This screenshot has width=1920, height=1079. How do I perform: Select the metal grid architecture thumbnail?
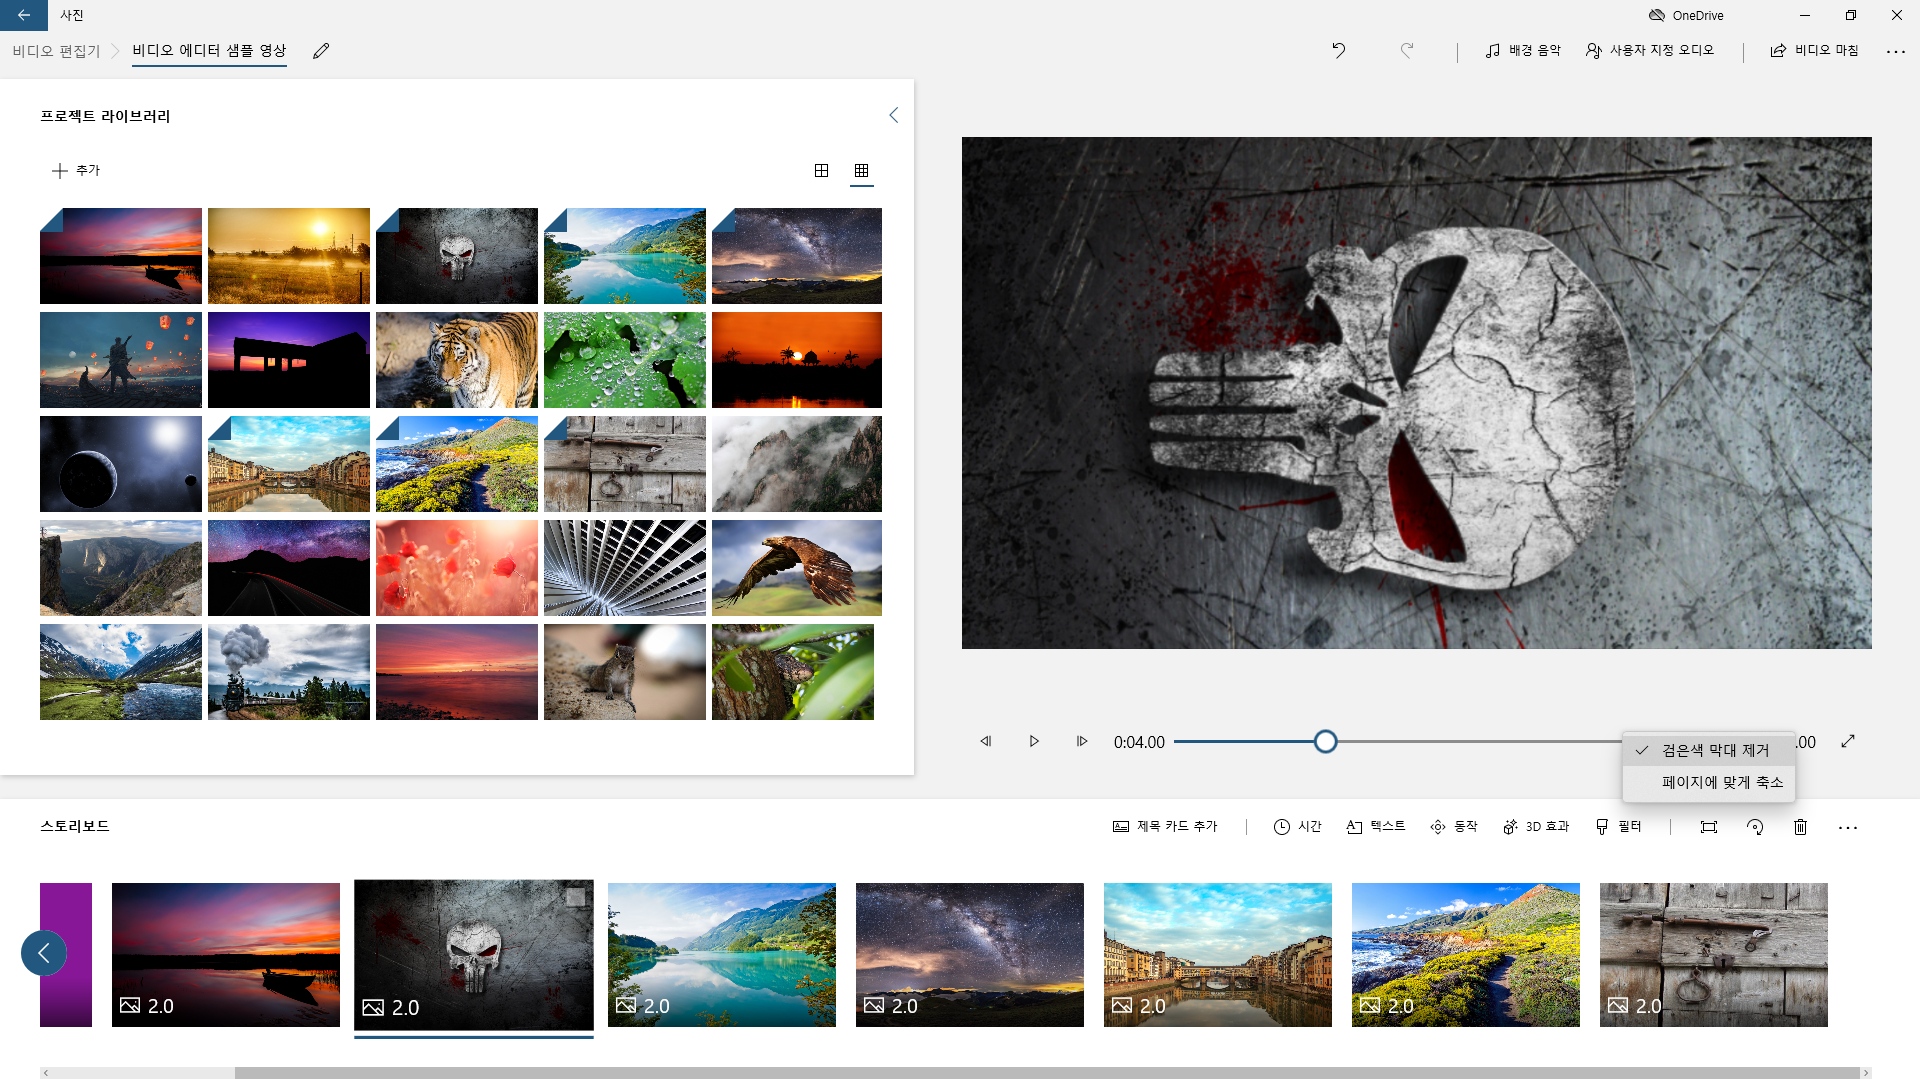[625, 568]
